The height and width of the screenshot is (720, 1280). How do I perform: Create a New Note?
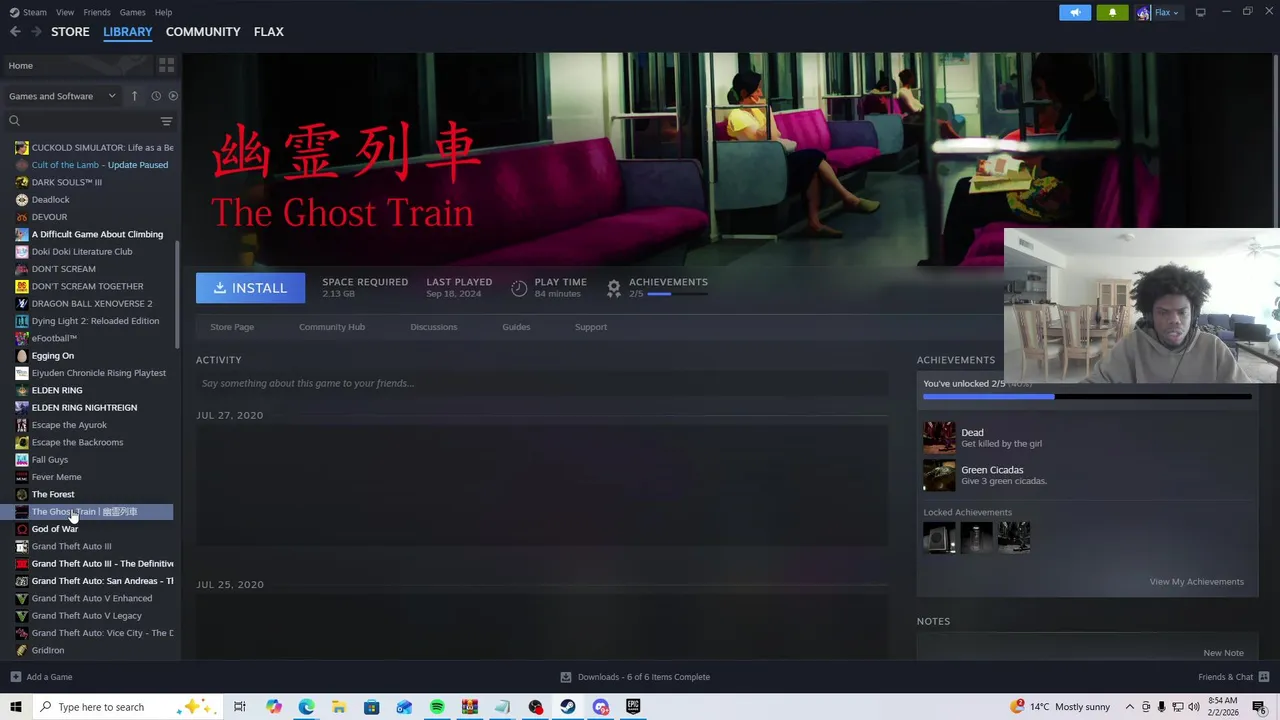click(1224, 653)
